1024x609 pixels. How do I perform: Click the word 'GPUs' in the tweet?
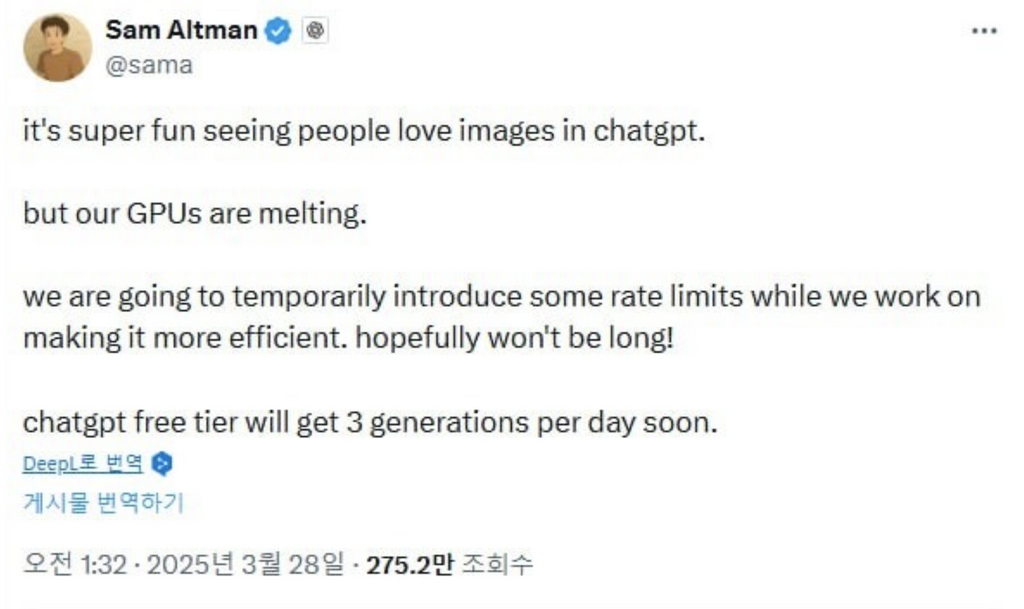pos(164,213)
